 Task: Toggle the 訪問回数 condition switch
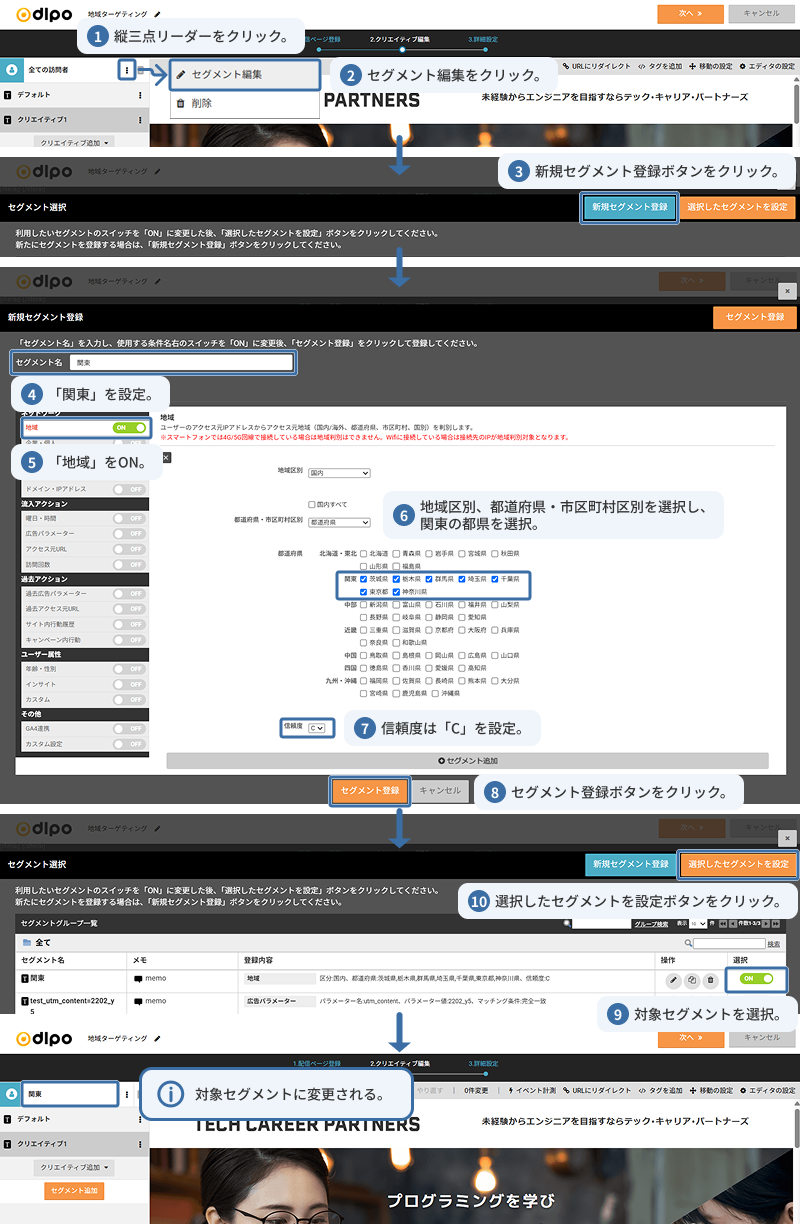[x=129, y=564]
